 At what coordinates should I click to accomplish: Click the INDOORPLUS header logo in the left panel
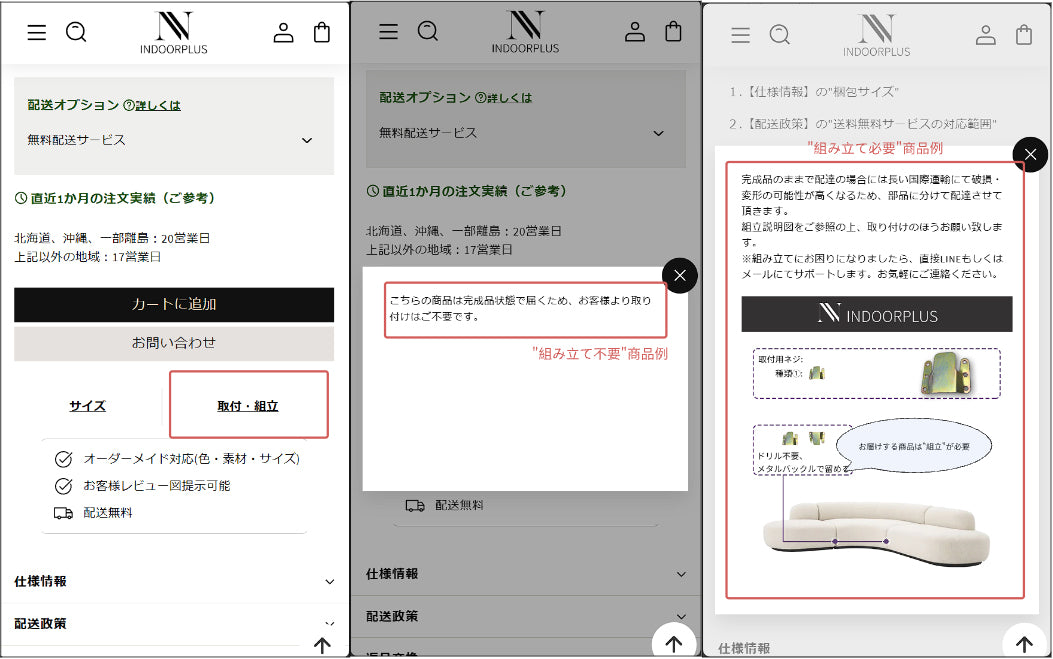[x=174, y=32]
